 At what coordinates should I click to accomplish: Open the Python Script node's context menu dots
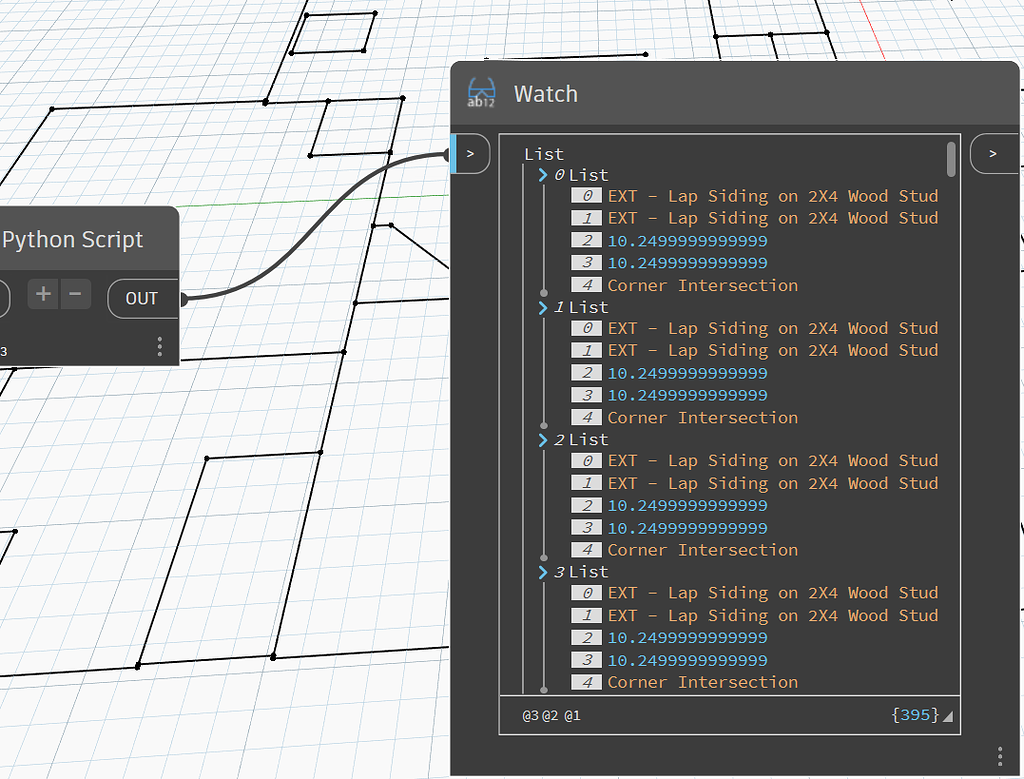[159, 346]
